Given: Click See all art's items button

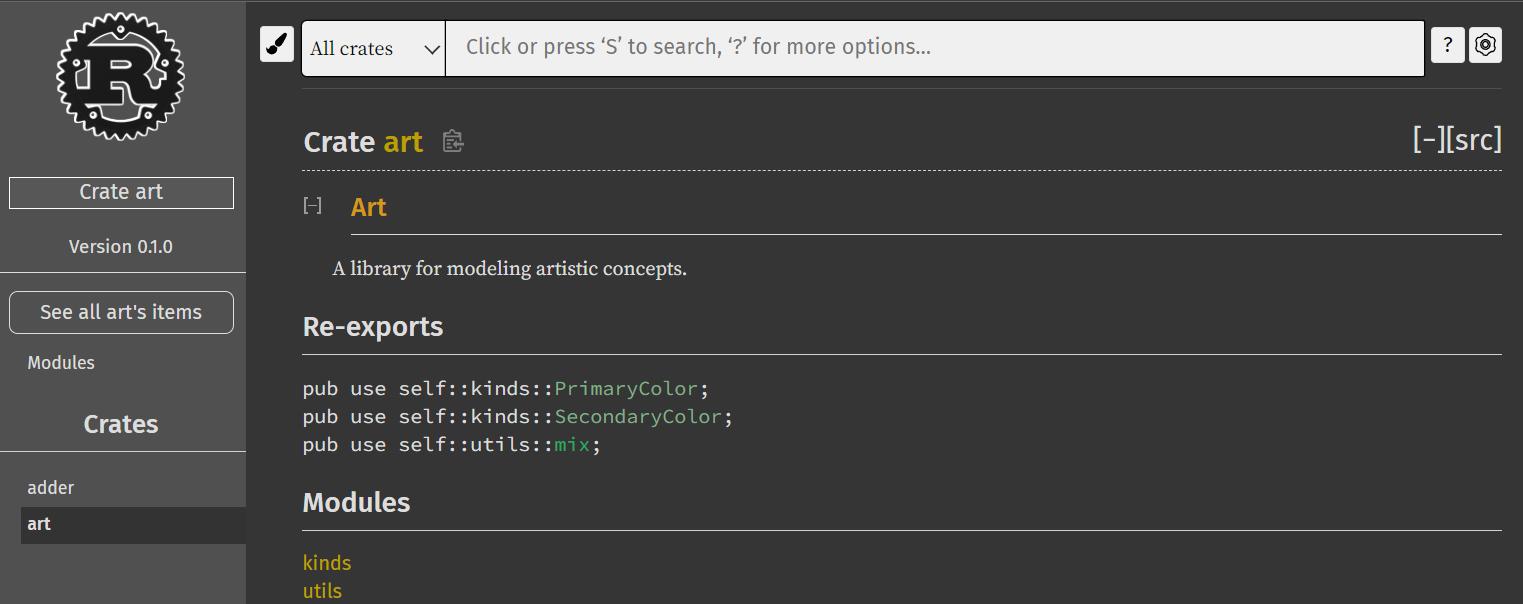Looking at the screenshot, I should [121, 312].
